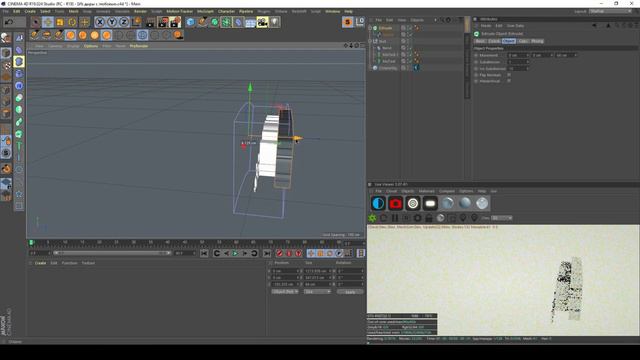This screenshot has width=640, height=360.
Task: Click the Apply button in the coordinates panel
Action: pos(350,292)
